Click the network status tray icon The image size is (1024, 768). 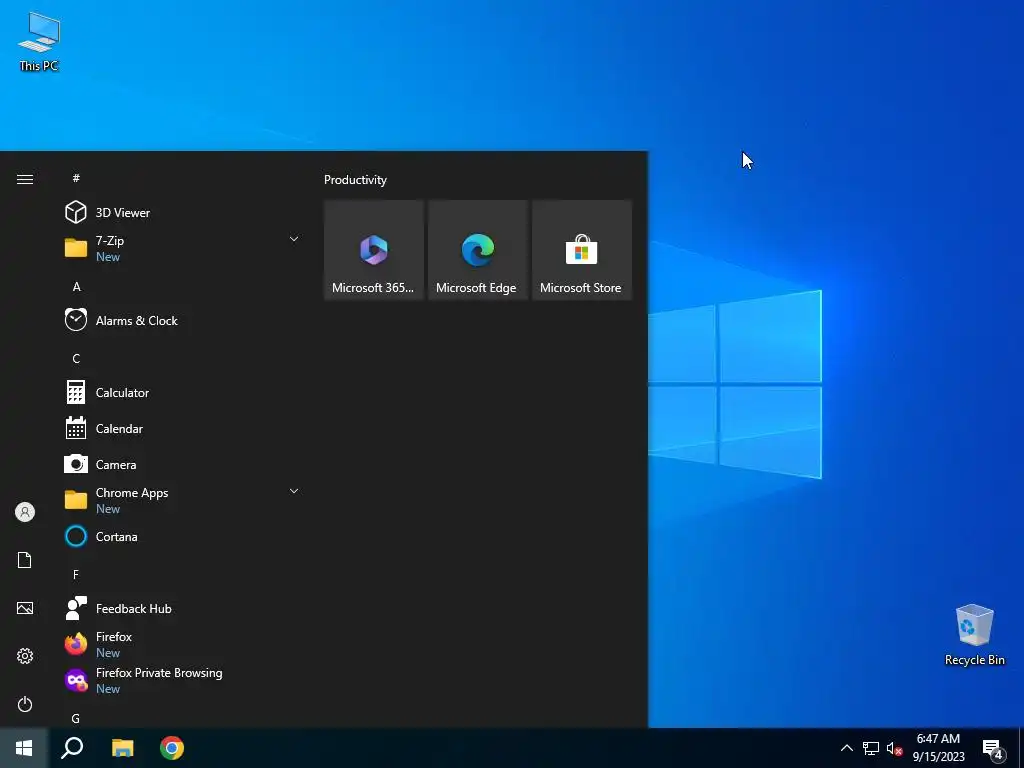pyautogui.click(x=871, y=748)
